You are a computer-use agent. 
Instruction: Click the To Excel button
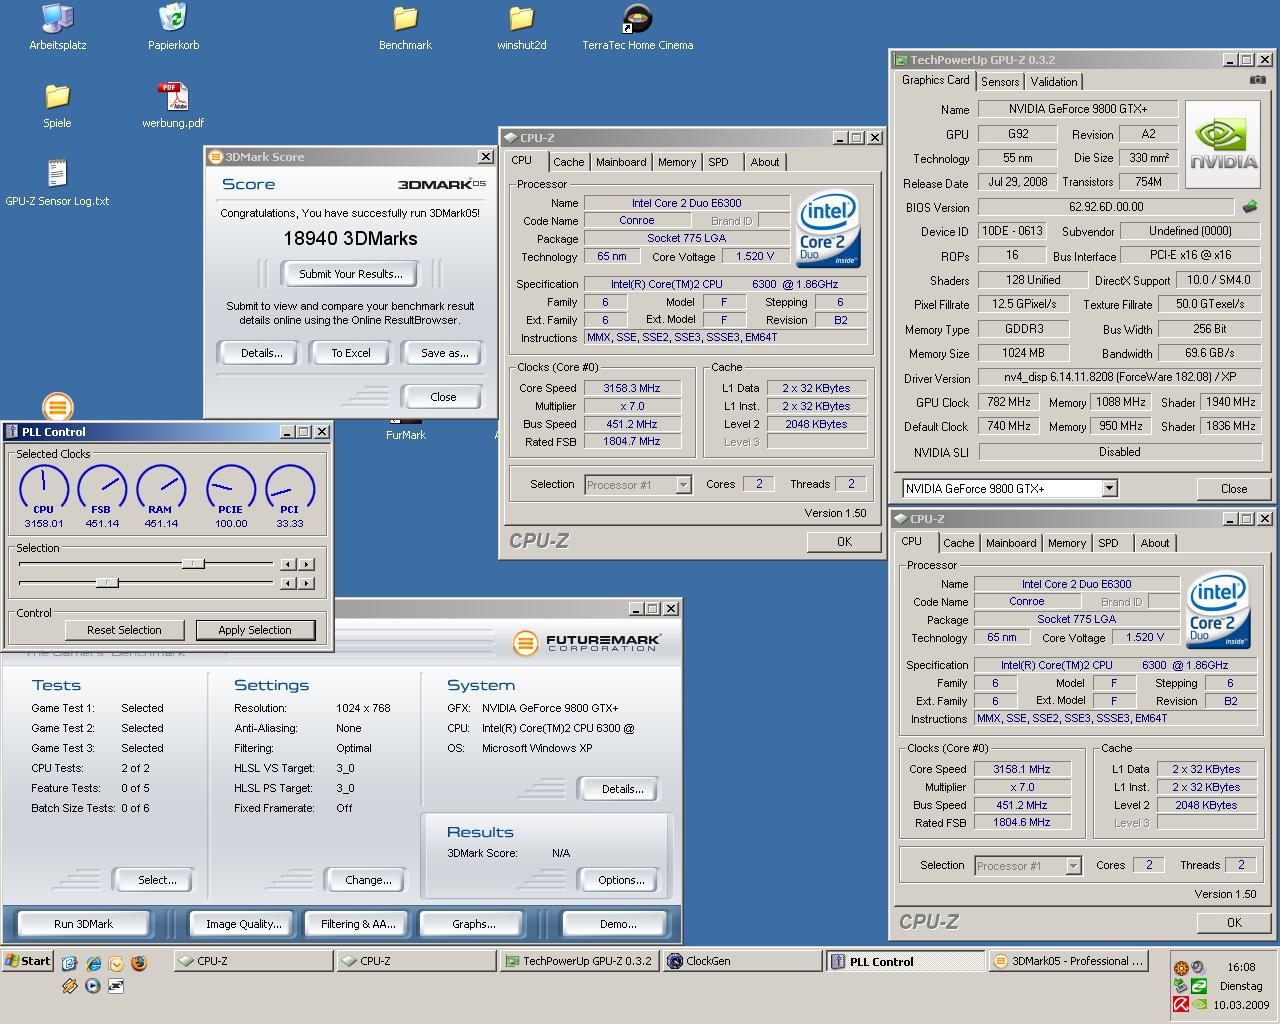351,353
